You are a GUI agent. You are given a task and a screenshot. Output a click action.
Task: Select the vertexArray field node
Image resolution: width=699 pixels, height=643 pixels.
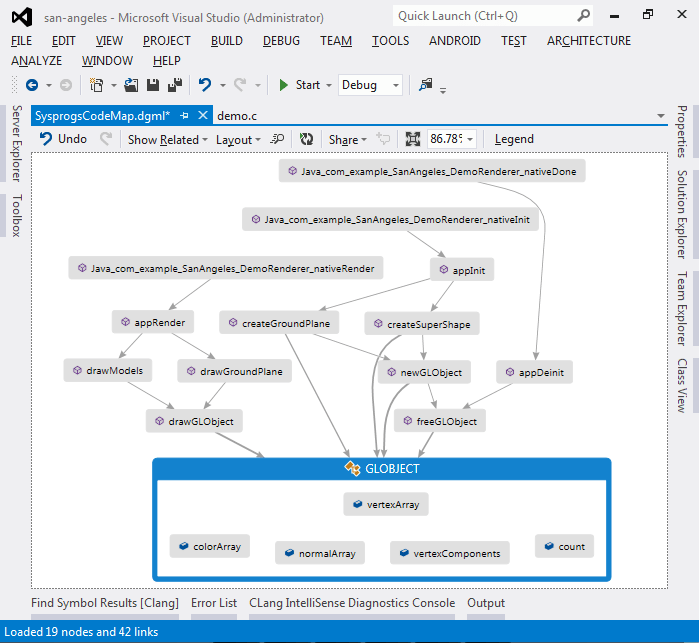tap(386, 504)
